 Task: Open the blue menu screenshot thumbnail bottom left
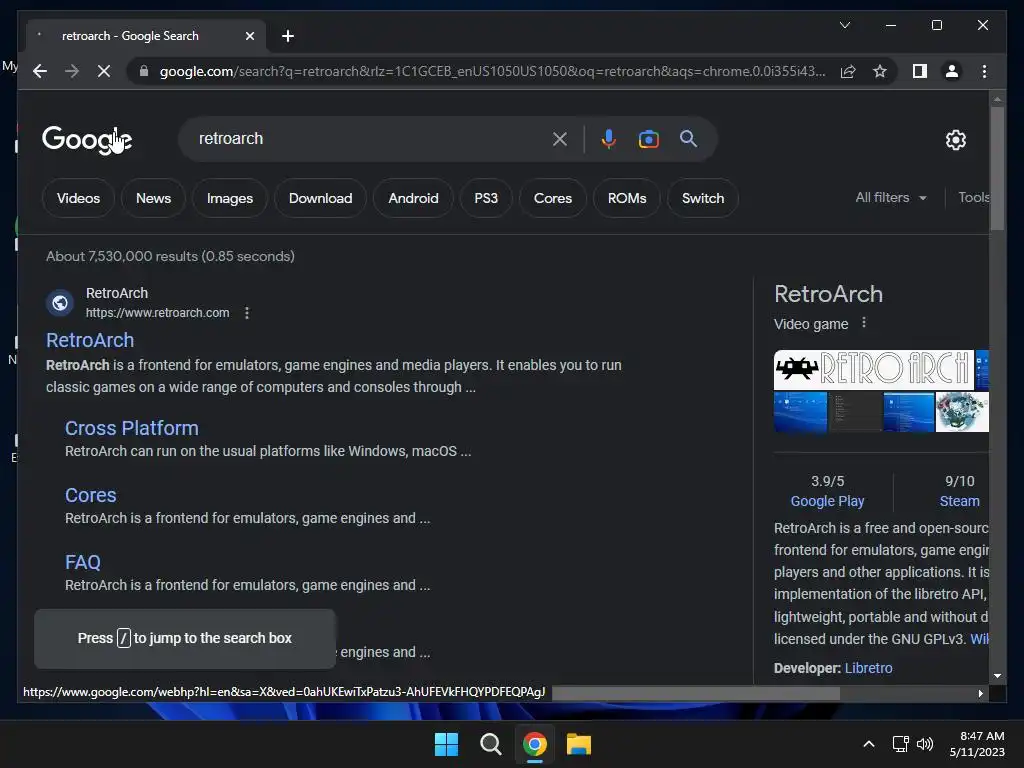(800, 412)
